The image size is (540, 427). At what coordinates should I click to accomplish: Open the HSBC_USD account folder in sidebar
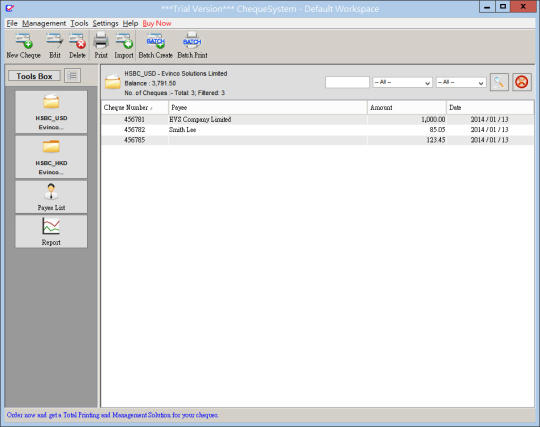[51, 112]
